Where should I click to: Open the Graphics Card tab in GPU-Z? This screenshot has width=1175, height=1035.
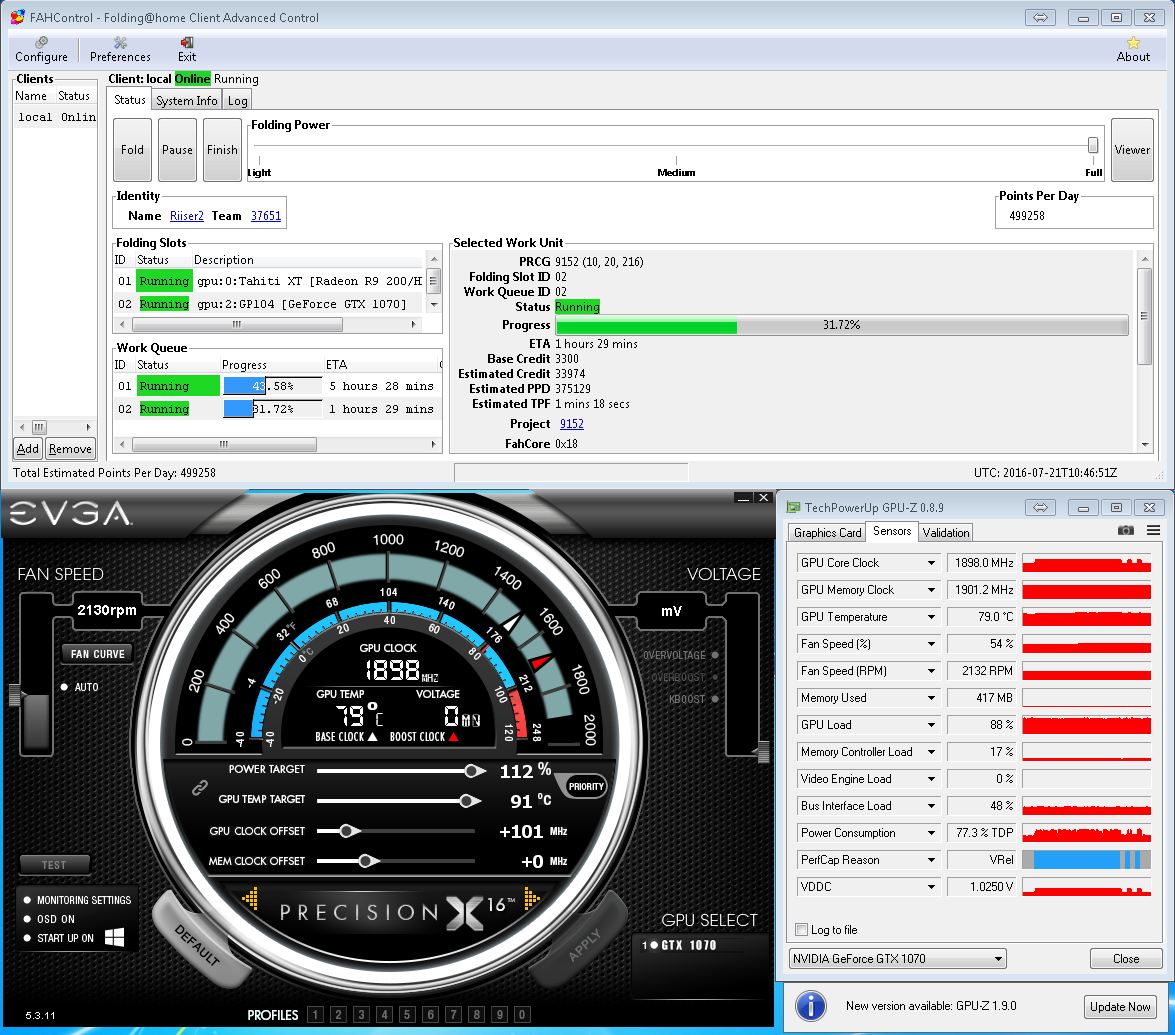(x=827, y=532)
